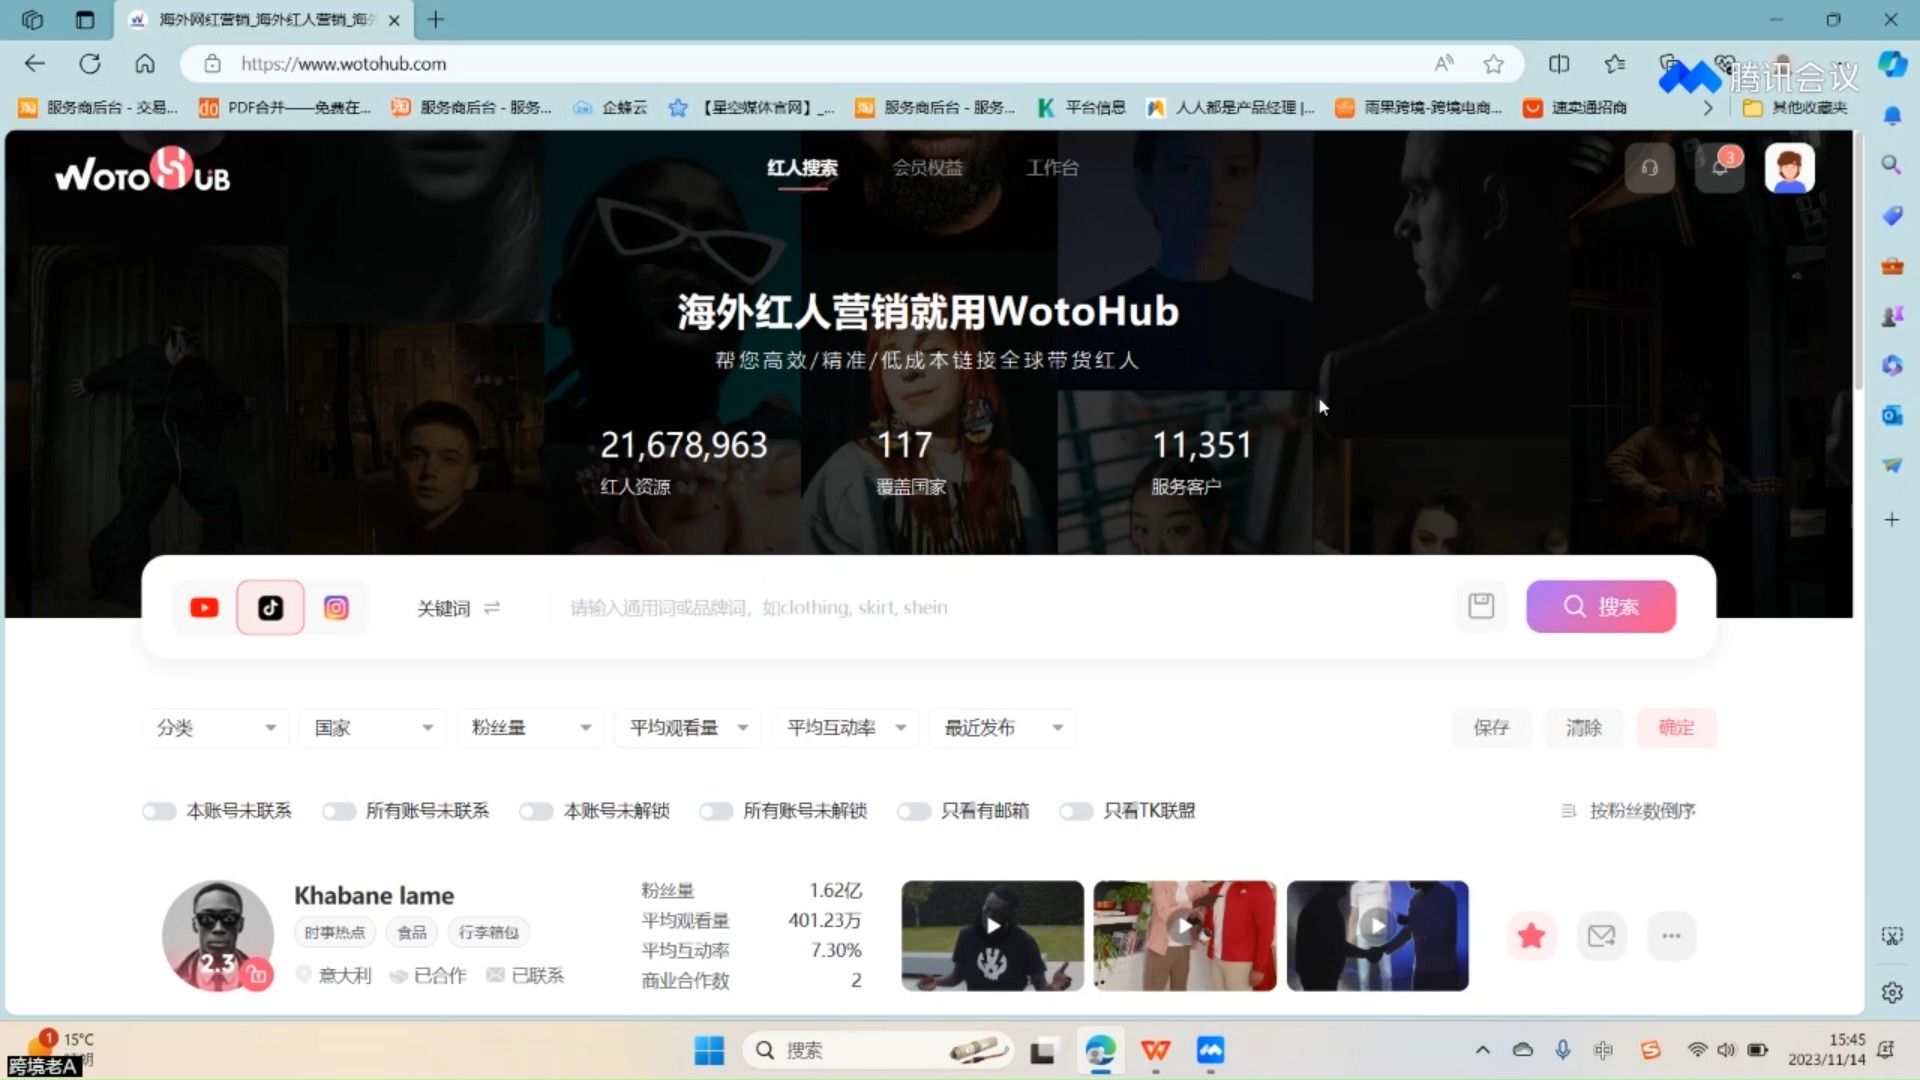Select the Instagram platform icon
1920x1080 pixels.
(336, 607)
